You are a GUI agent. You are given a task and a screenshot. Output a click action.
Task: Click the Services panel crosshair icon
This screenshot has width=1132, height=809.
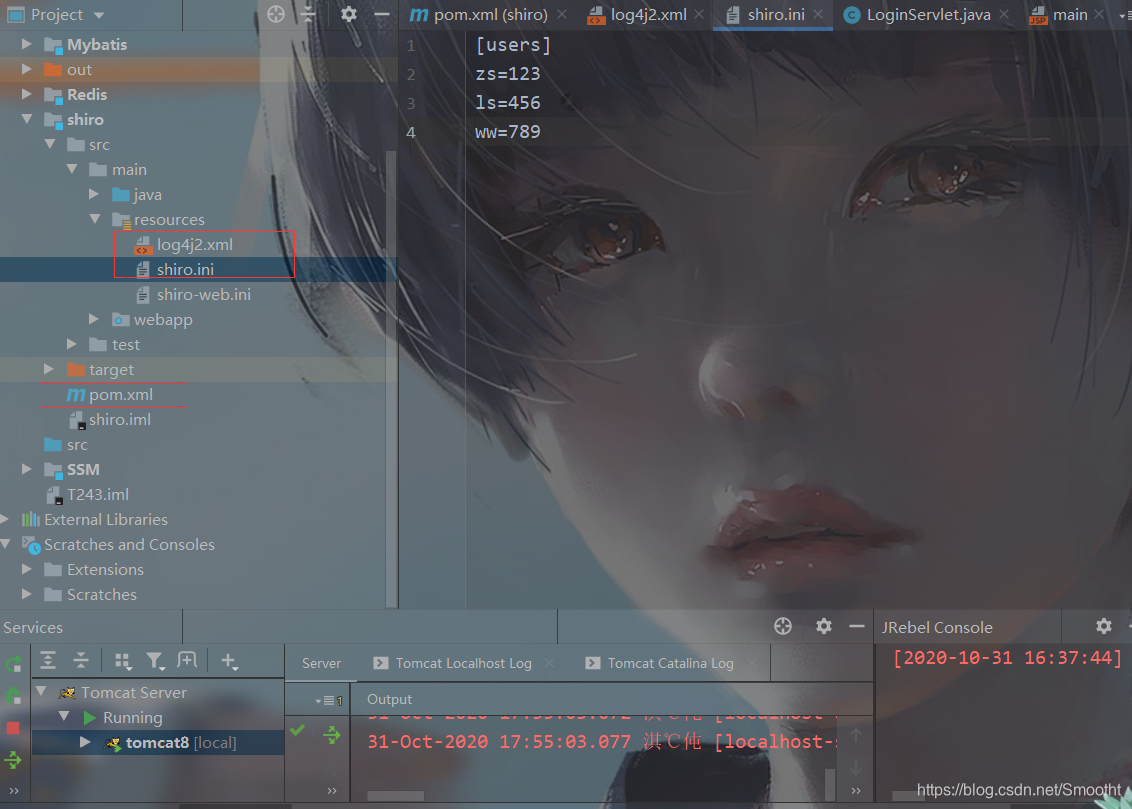[783, 626]
